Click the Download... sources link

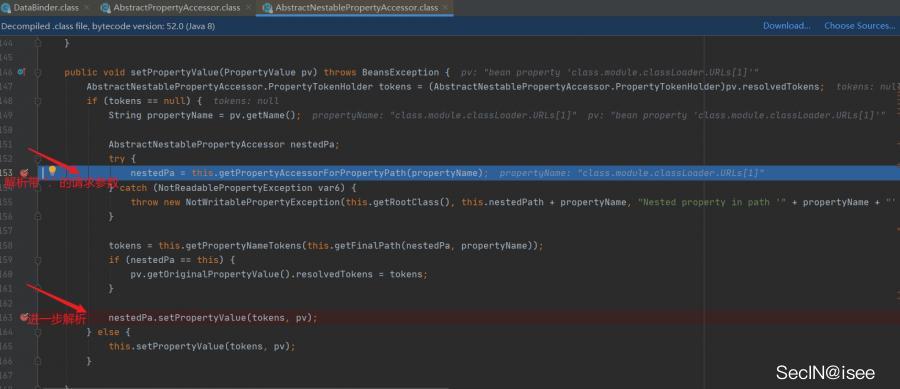[786, 26]
